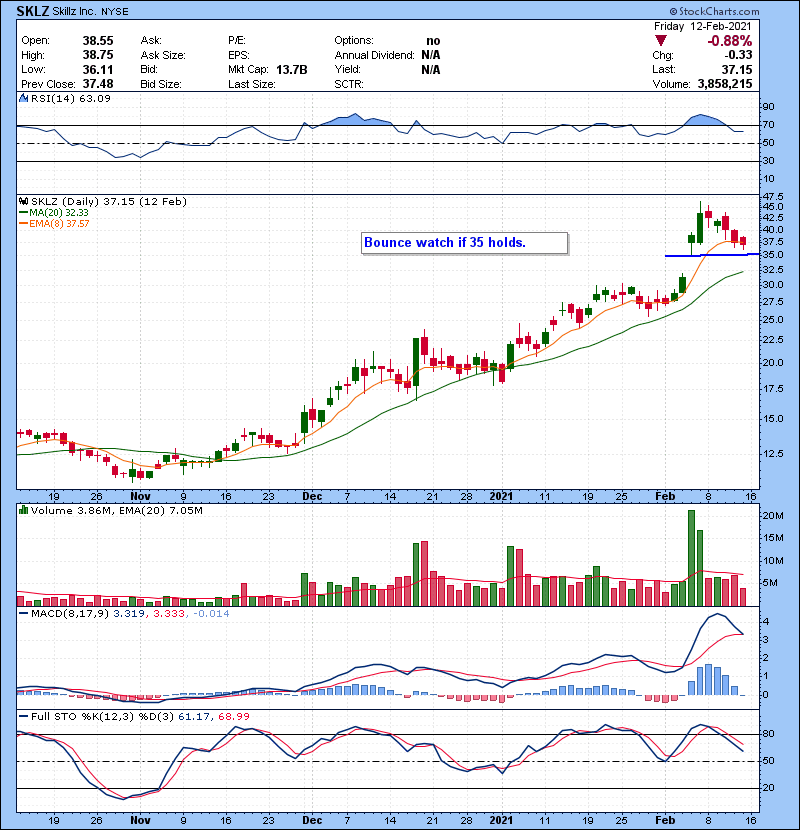Click the MACD signal value 3.333
This screenshot has height=830, width=800.
pos(169,614)
